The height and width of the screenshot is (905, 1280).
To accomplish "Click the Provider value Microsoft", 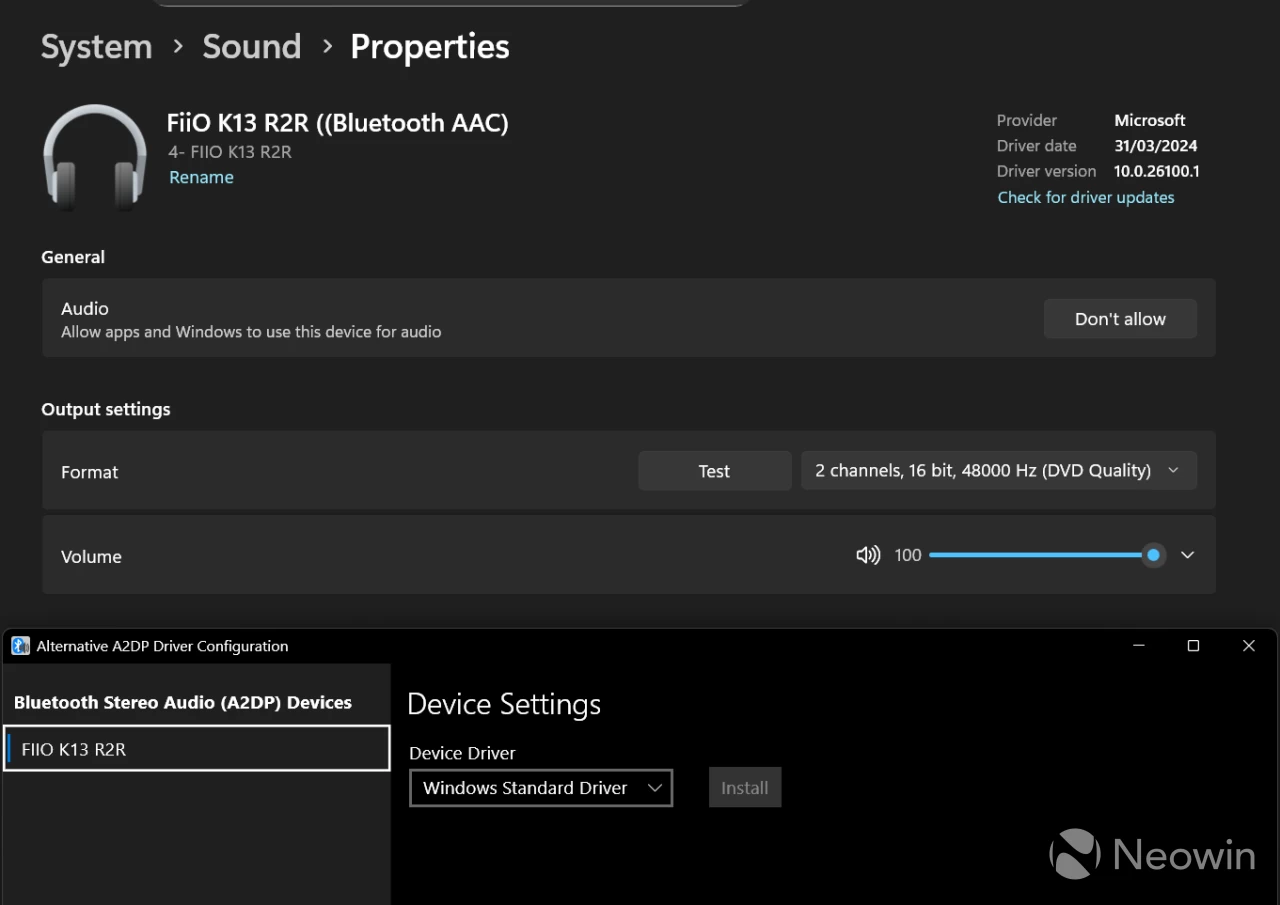I will coord(1150,120).
